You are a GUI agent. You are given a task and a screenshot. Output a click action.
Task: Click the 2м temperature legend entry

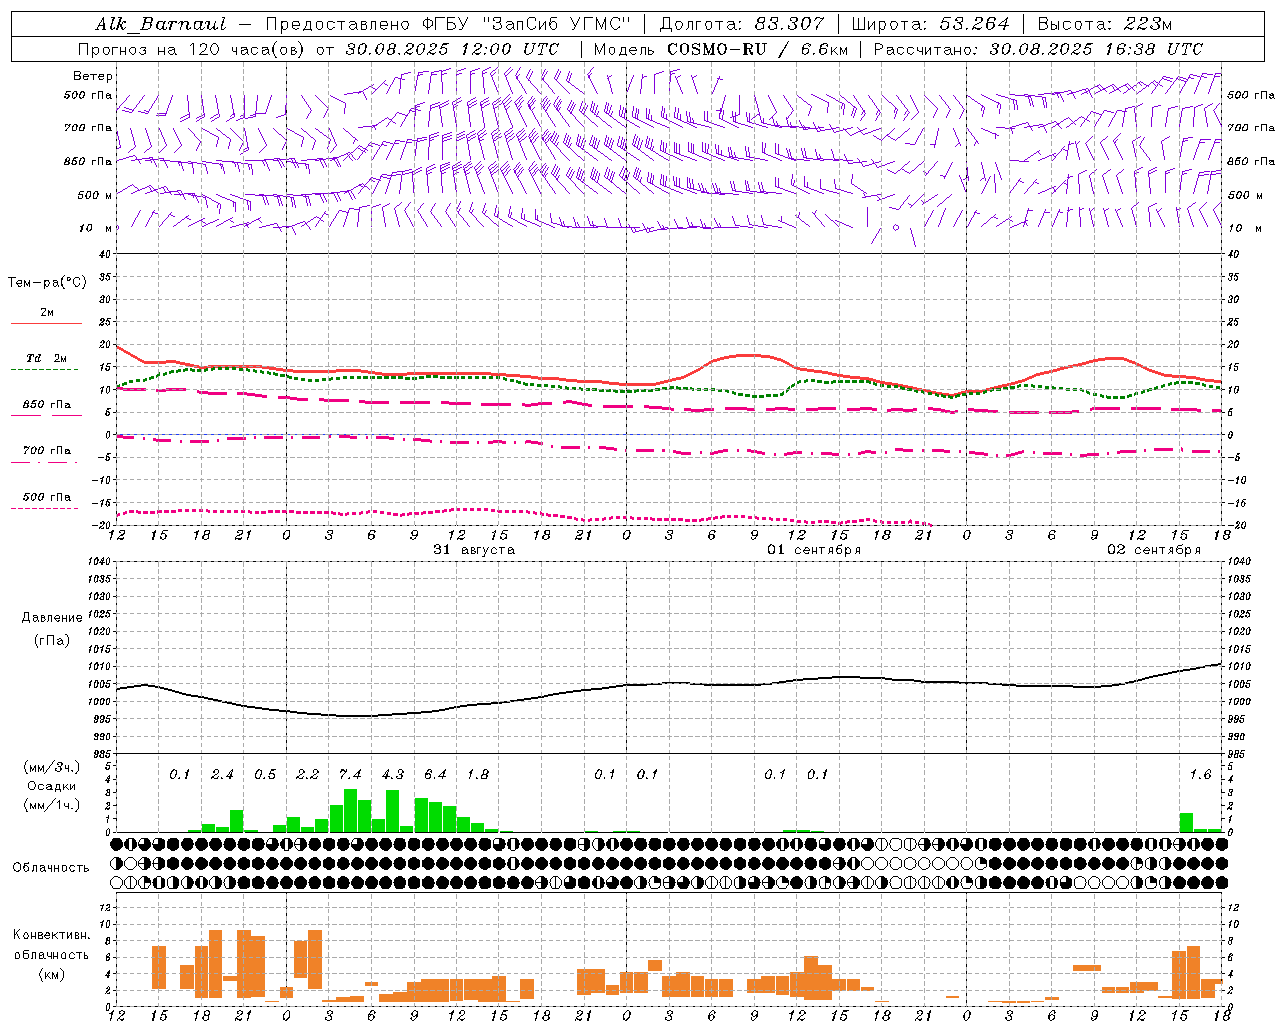47,312
